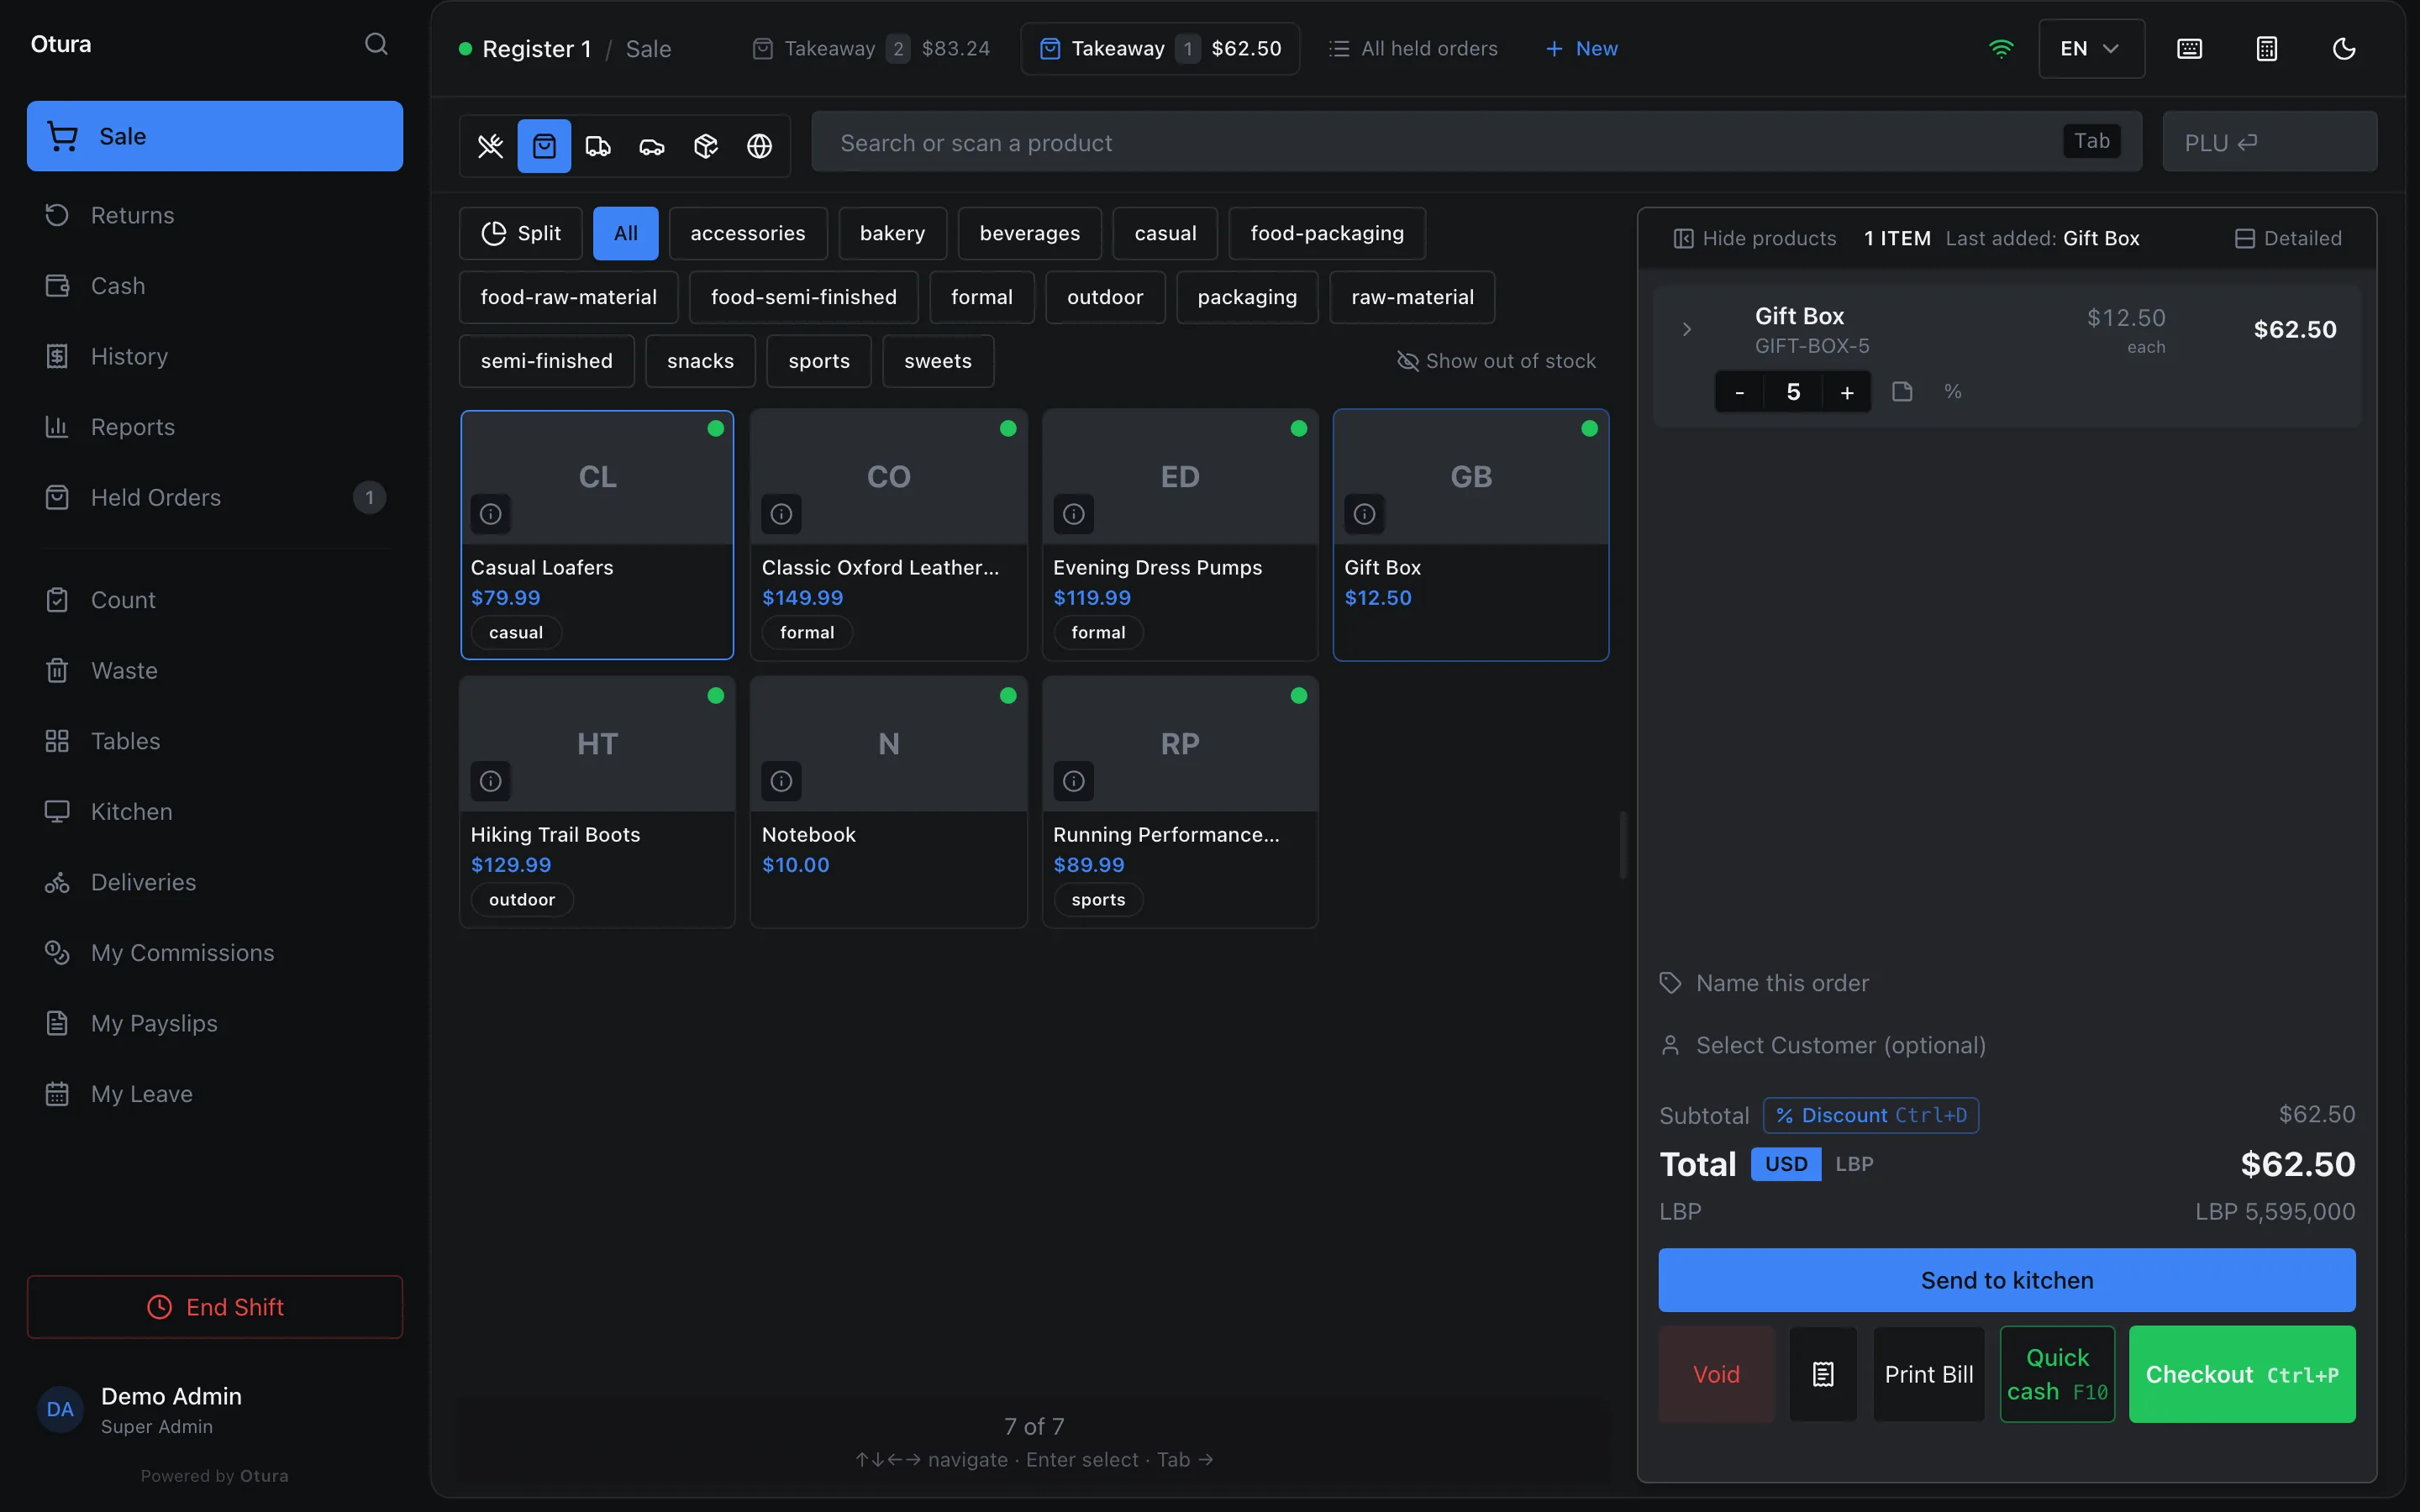Select the package box order type

(x=706, y=146)
